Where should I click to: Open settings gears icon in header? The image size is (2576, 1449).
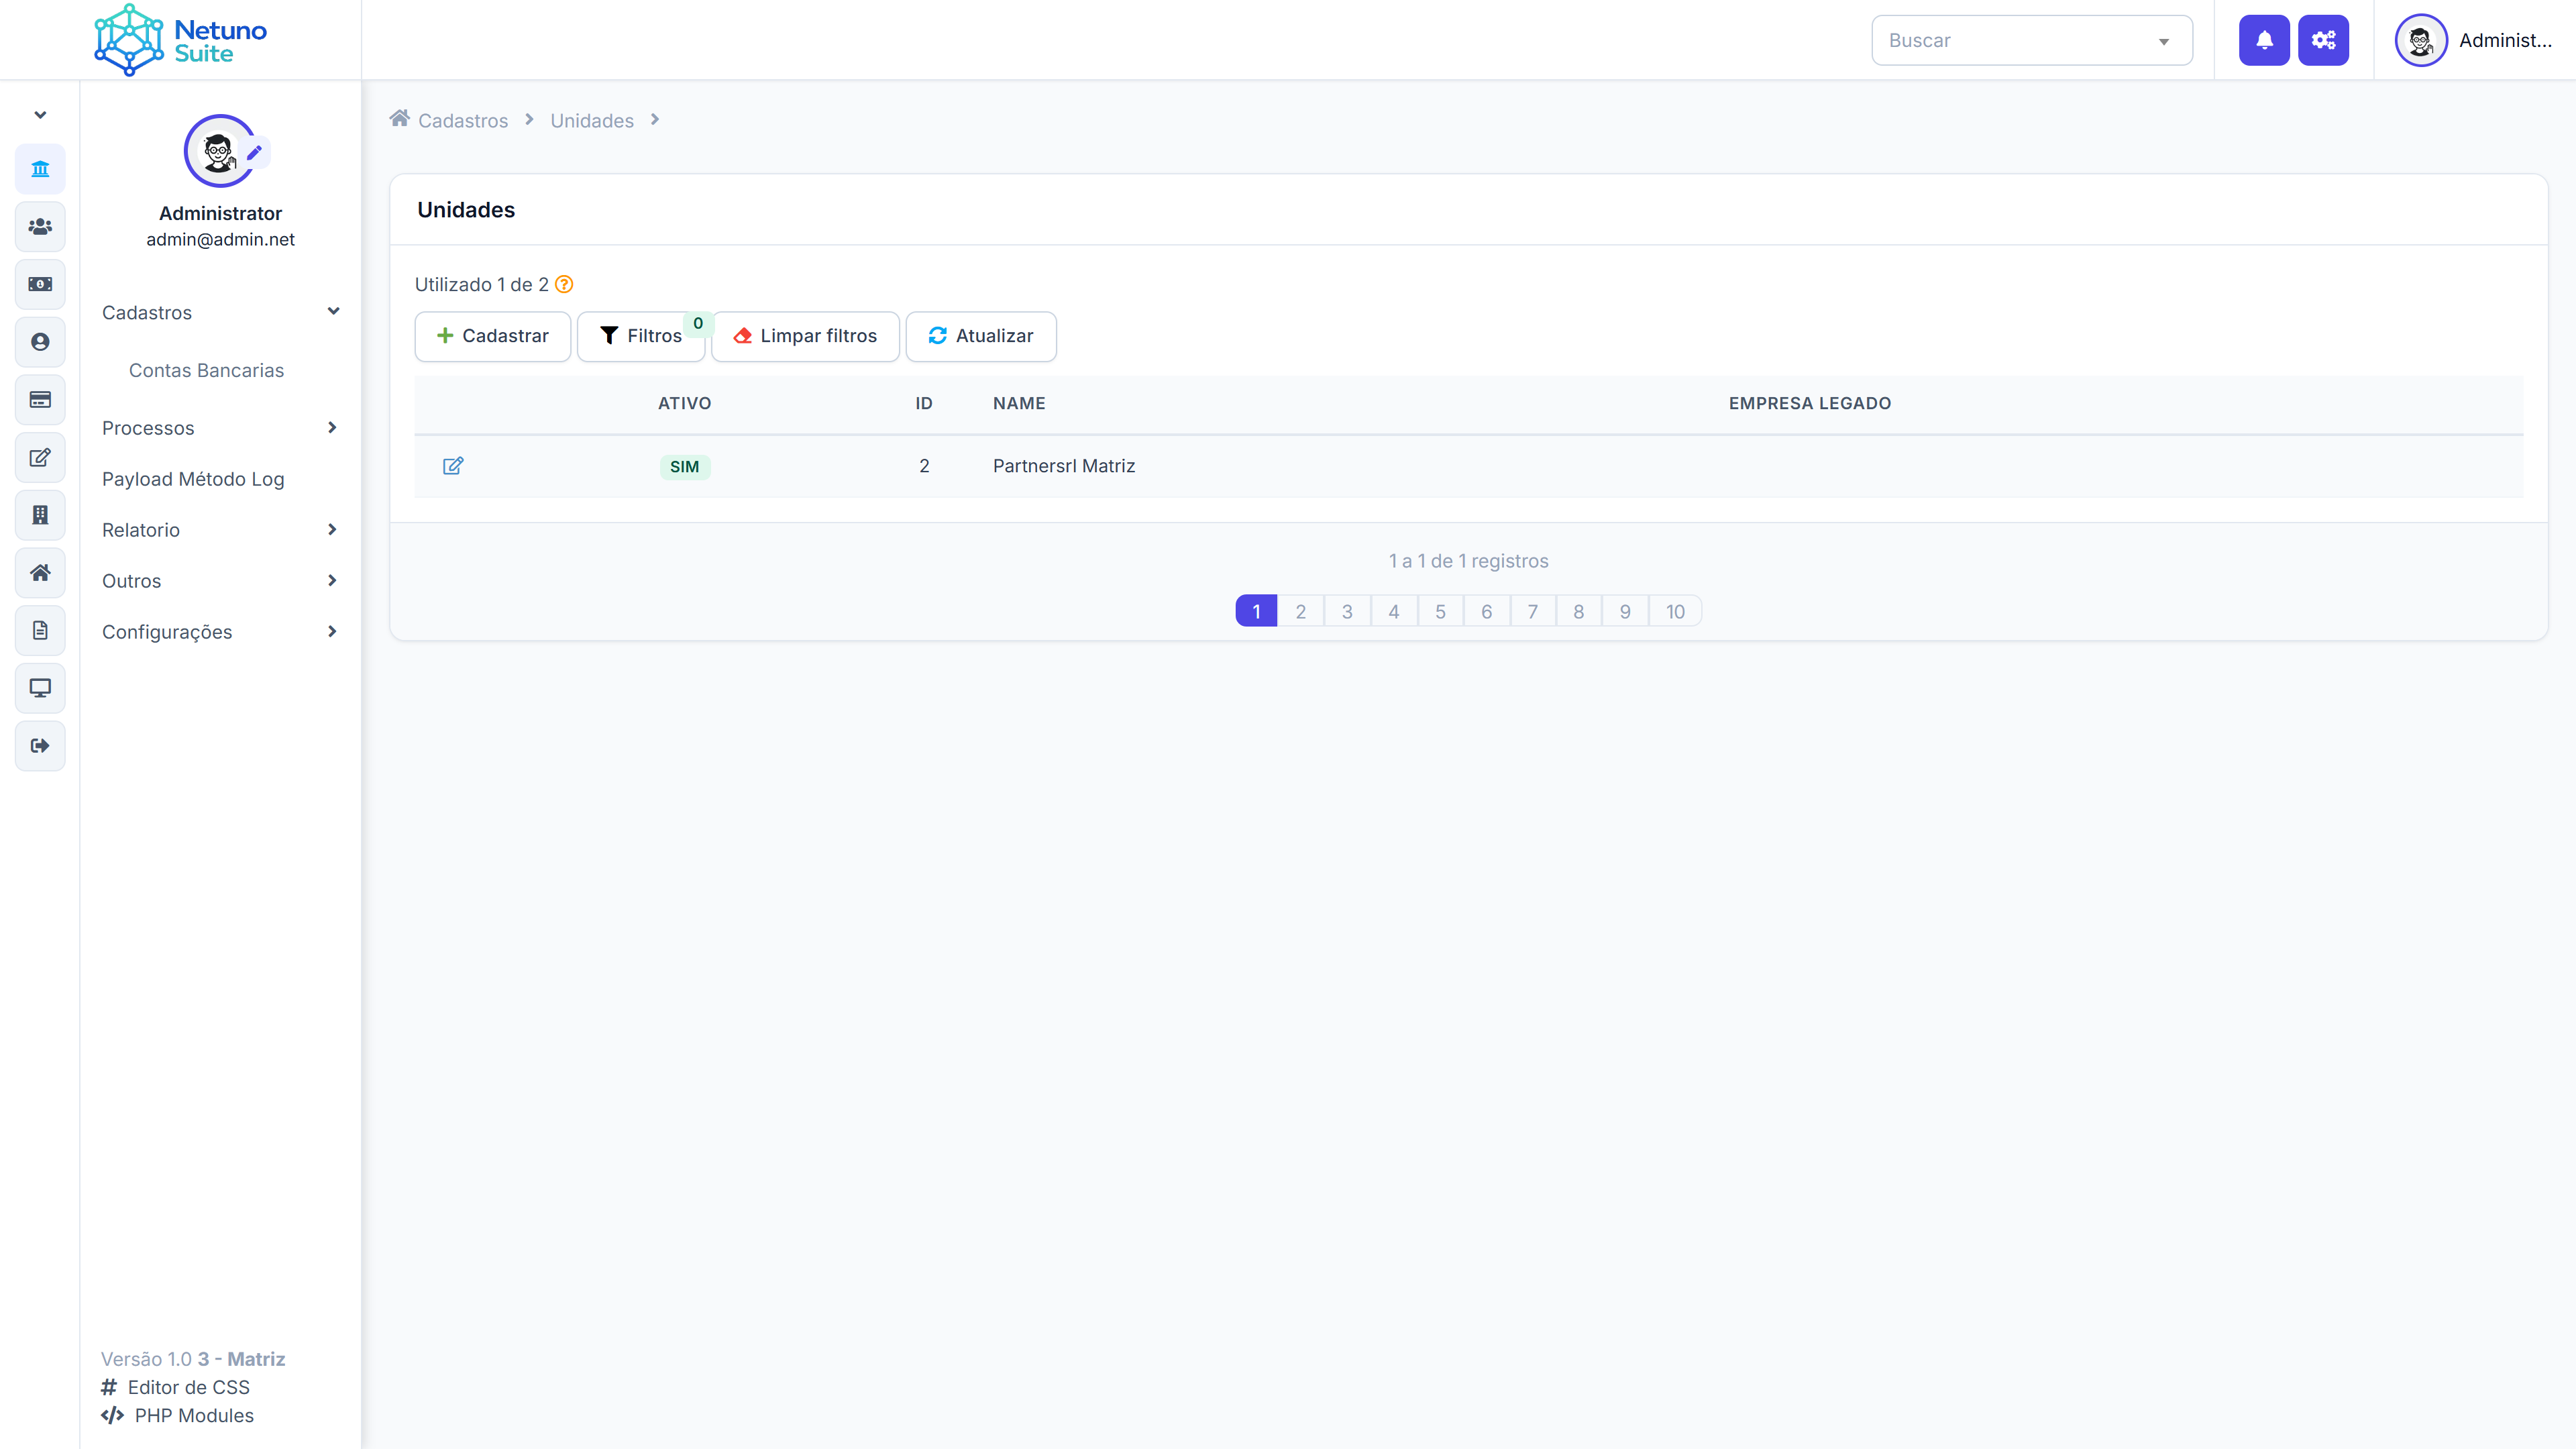(x=2323, y=40)
